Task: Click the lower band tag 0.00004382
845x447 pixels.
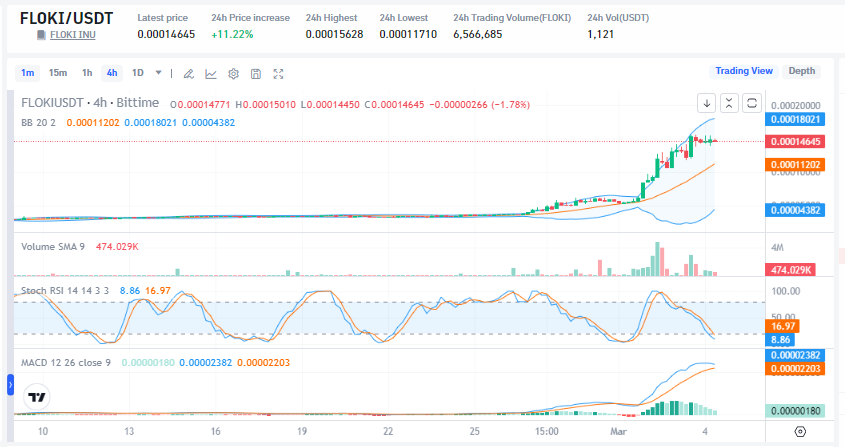Action: (795, 210)
